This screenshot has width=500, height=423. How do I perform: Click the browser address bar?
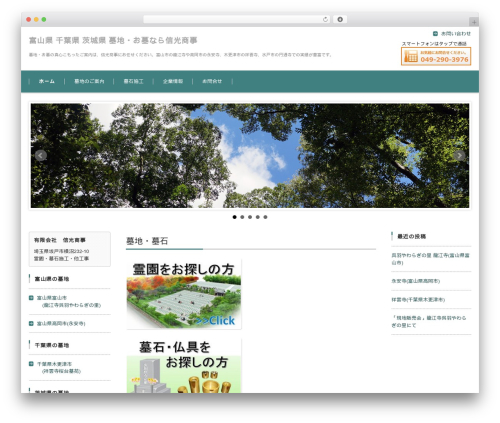coord(236,19)
